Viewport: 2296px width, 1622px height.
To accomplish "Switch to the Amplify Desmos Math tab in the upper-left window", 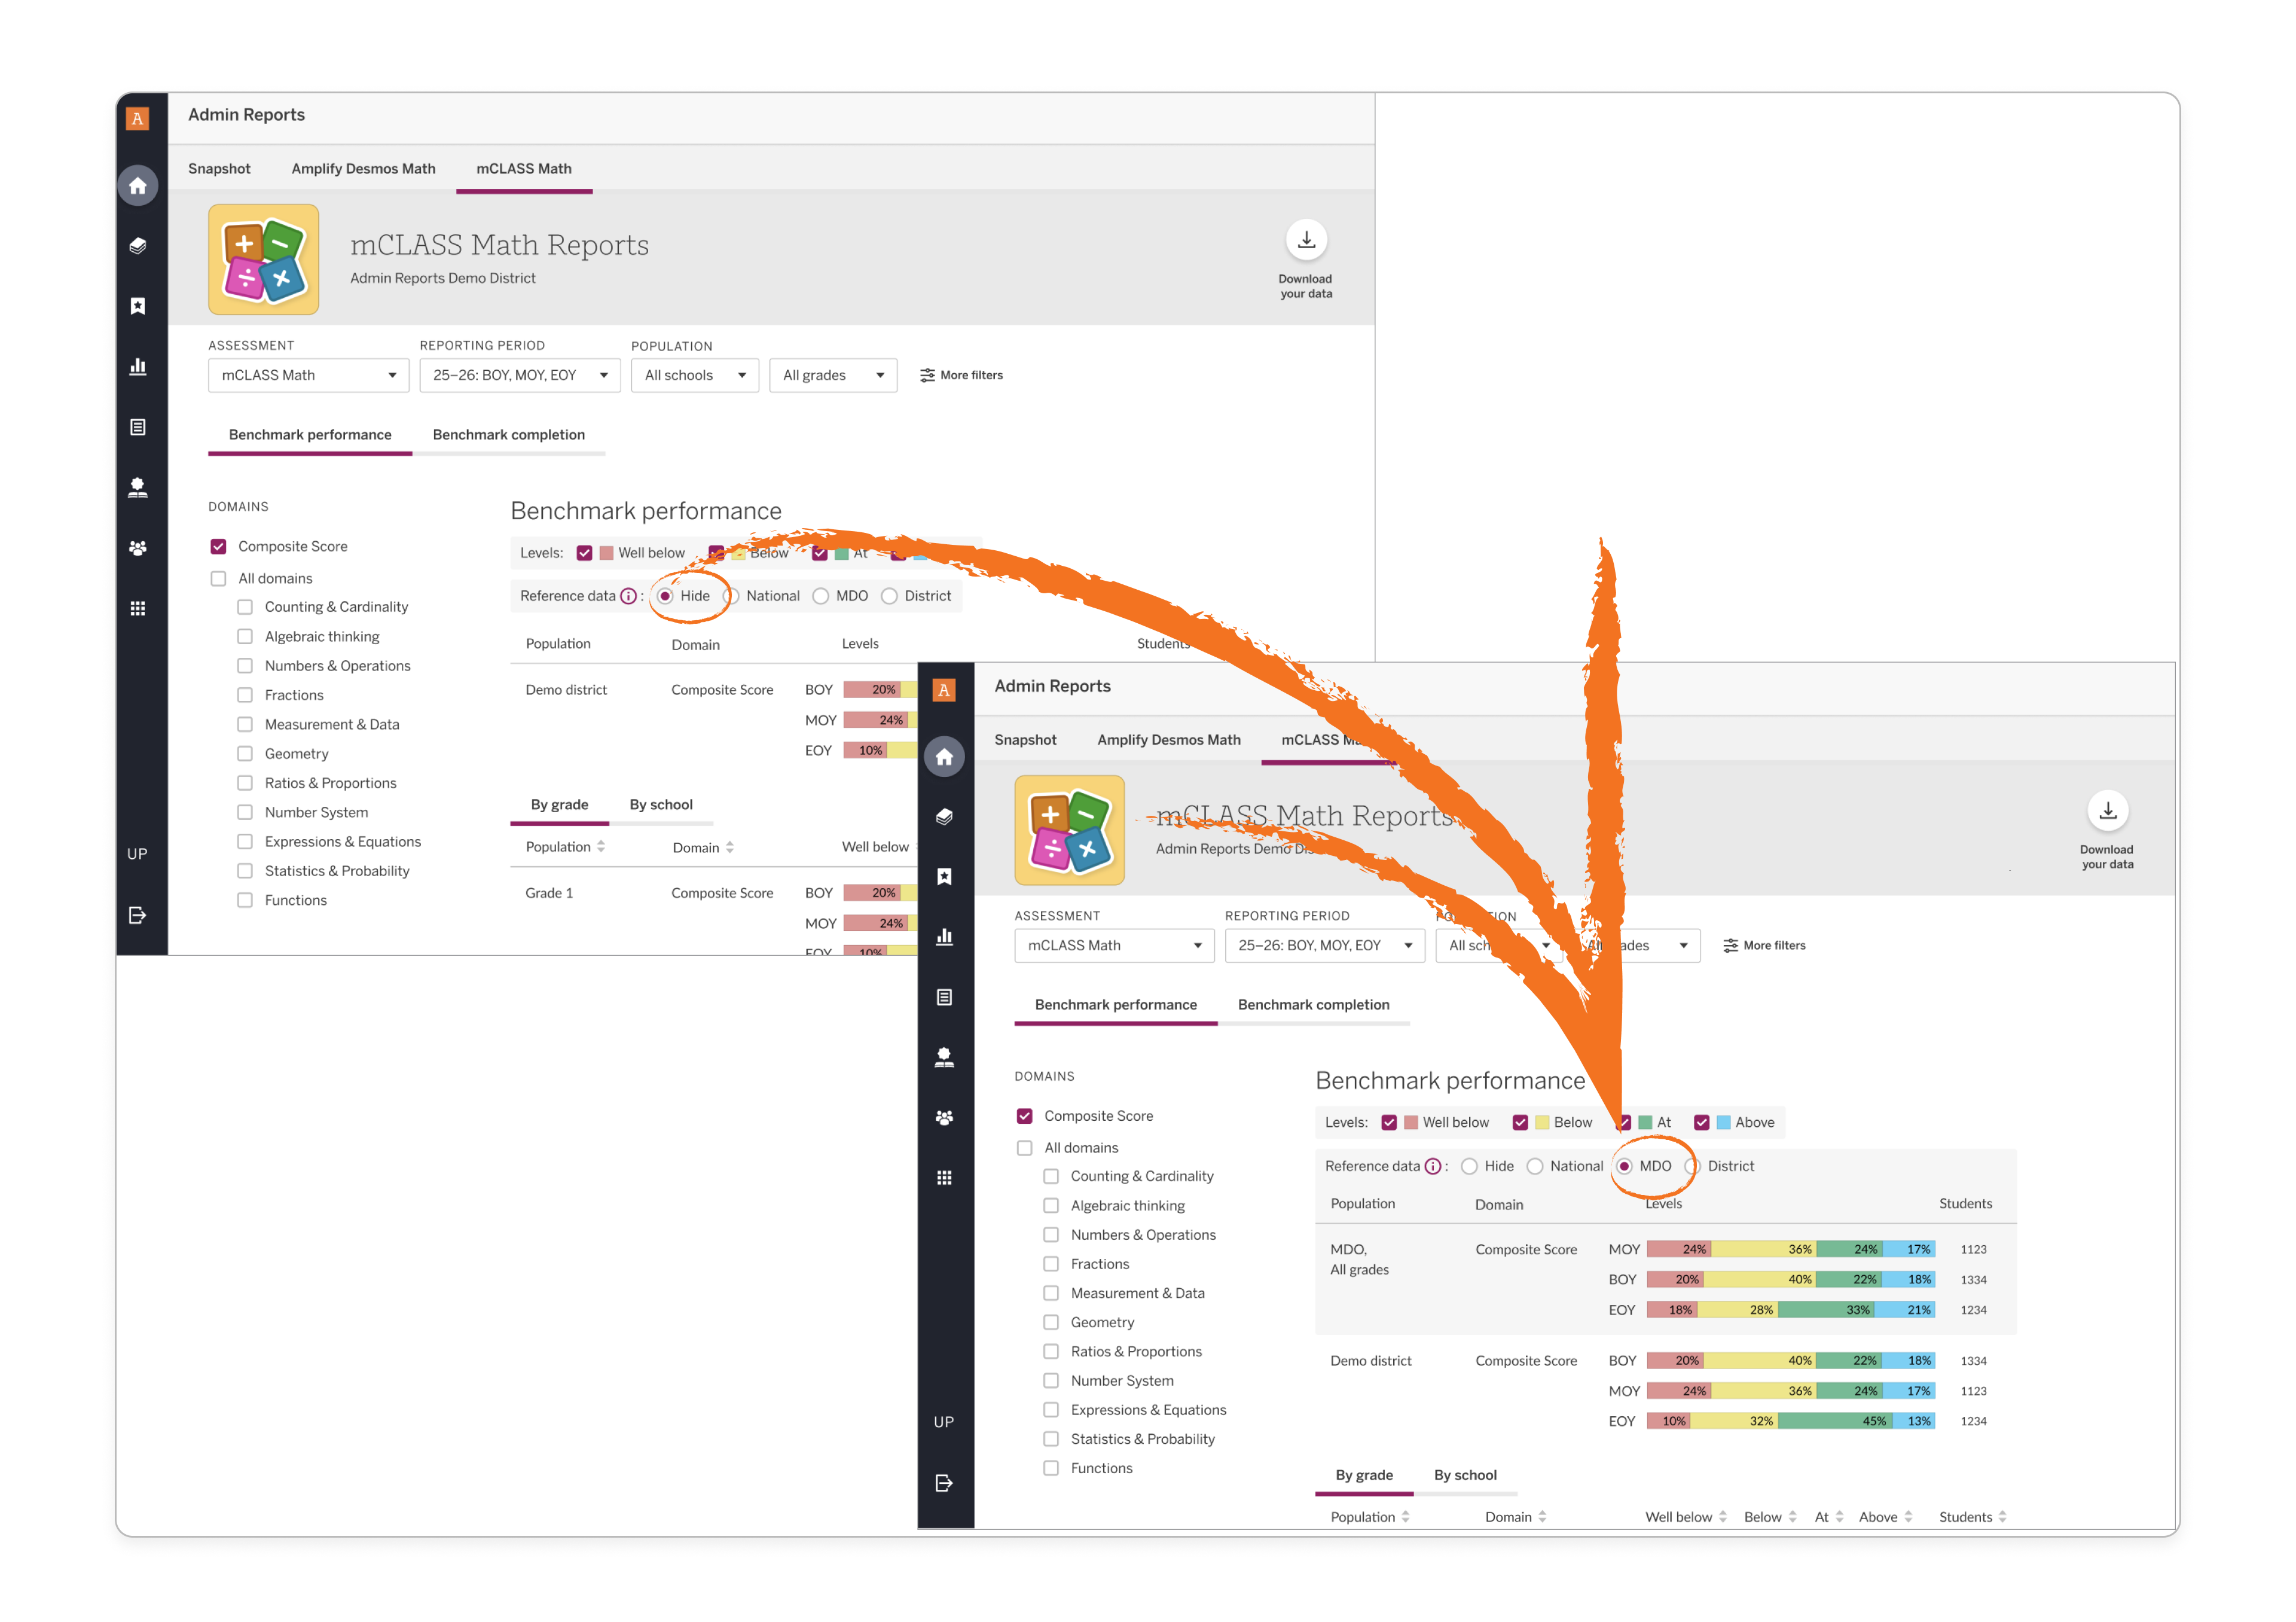I will (x=363, y=168).
